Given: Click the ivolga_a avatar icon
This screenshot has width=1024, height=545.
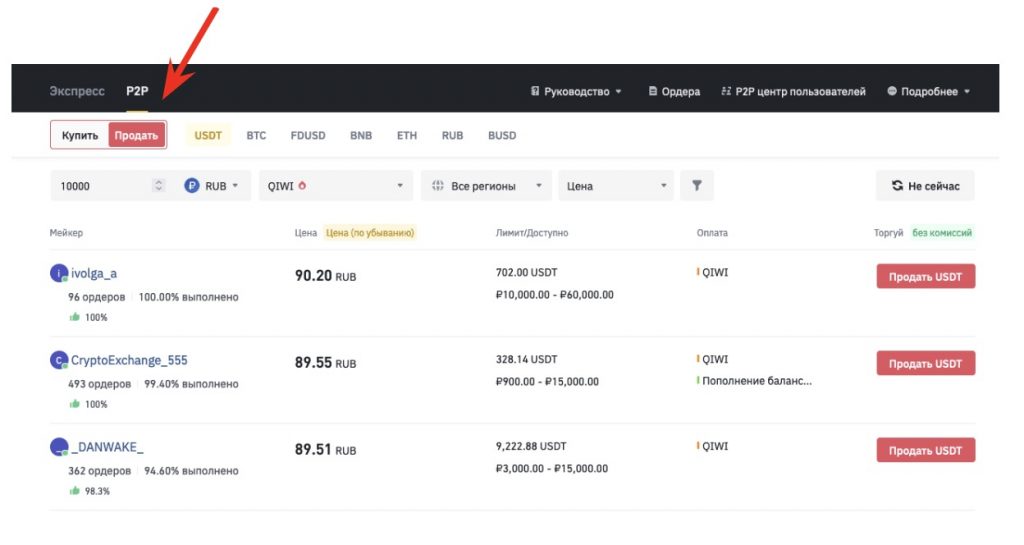Looking at the screenshot, I should click(59, 273).
